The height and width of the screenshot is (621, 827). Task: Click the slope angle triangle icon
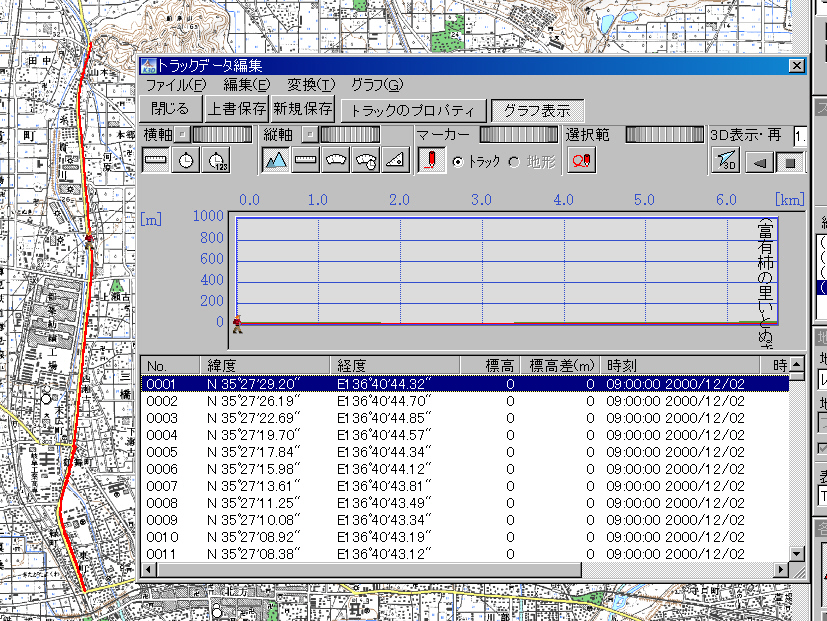[396, 160]
